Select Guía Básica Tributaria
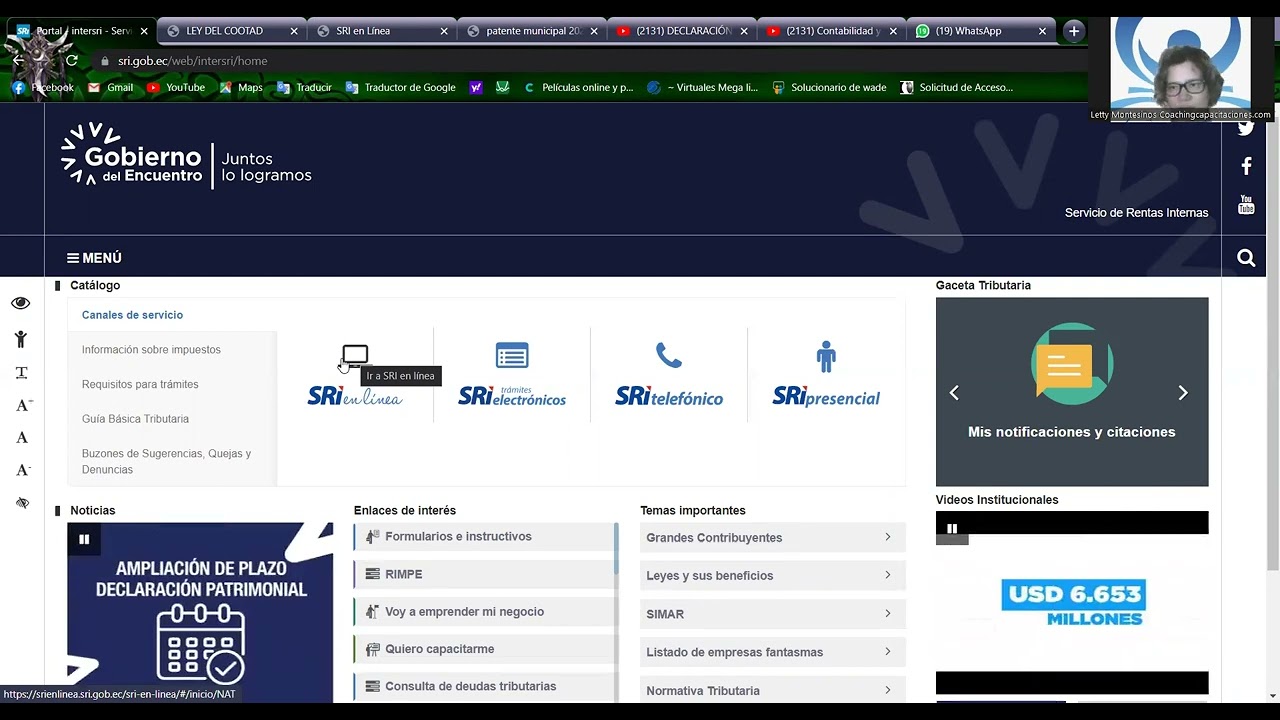This screenshot has width=1280, height=720. [x=135, y=419]
